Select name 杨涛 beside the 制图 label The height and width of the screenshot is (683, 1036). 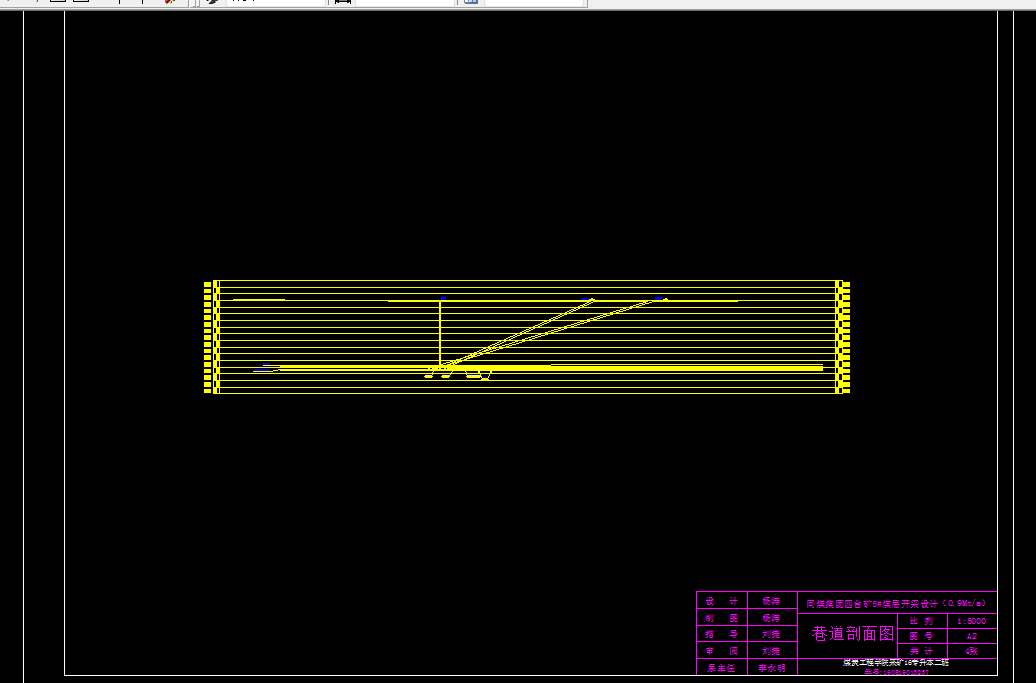(771, 618)
